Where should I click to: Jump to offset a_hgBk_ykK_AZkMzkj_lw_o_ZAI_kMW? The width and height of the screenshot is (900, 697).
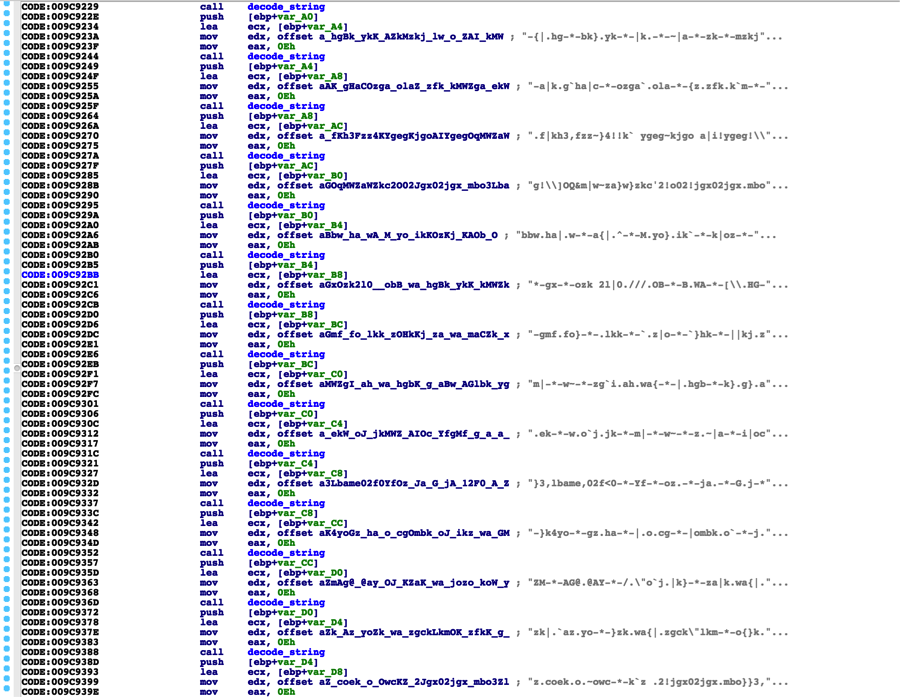[x=400, y=37]
